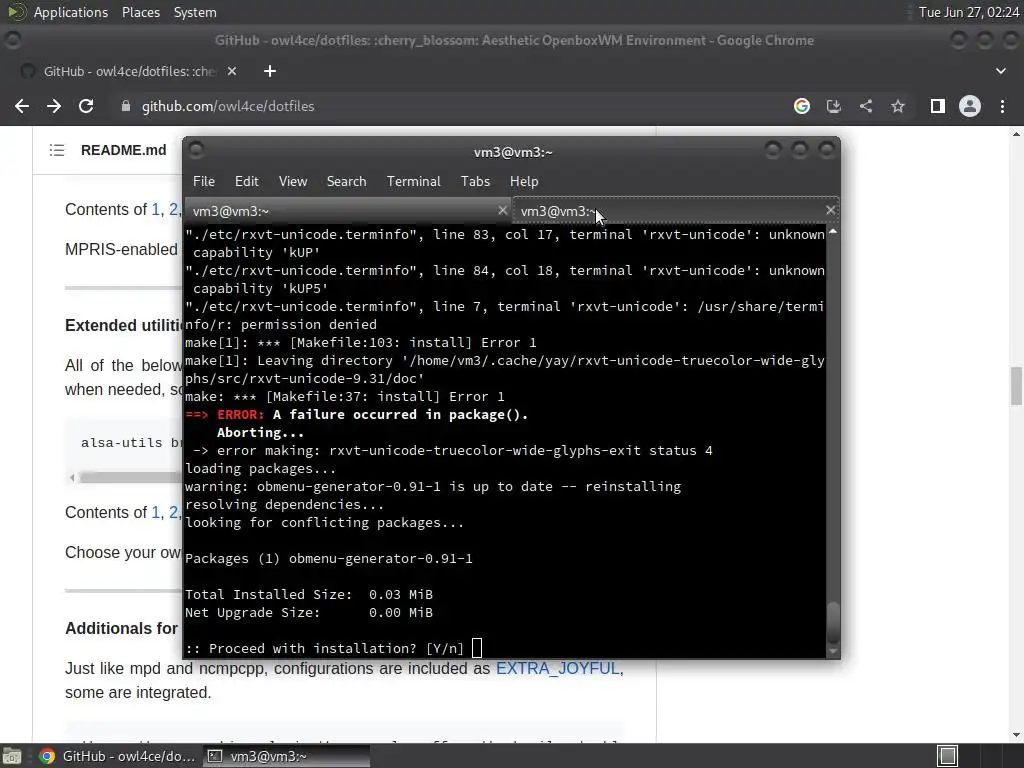Click 'Net Upgrade Size: 0.00 MiB' line
Viewport: 1024px width, 768px height.
309,613
